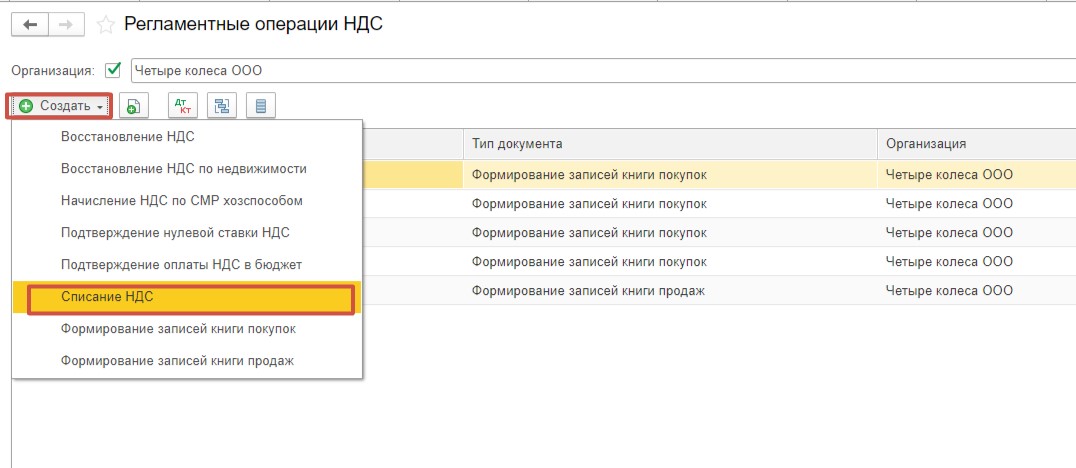Add page to favorites with star icon
Viewport: 1076px width, 468px height.
point(105,25)
